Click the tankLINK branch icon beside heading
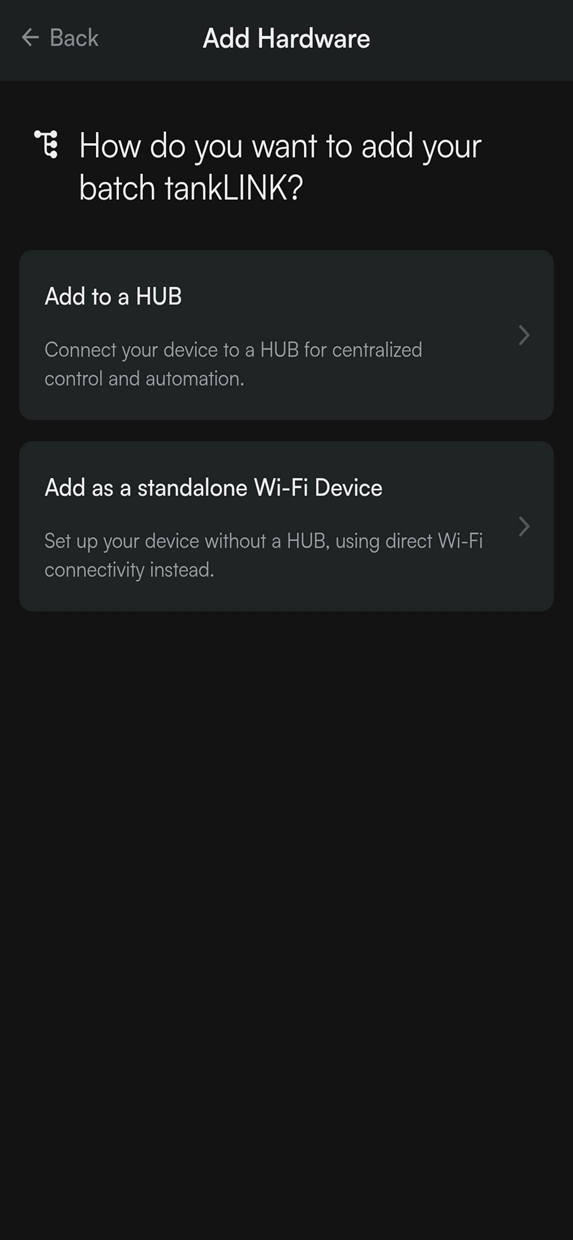 pos(46,144)
